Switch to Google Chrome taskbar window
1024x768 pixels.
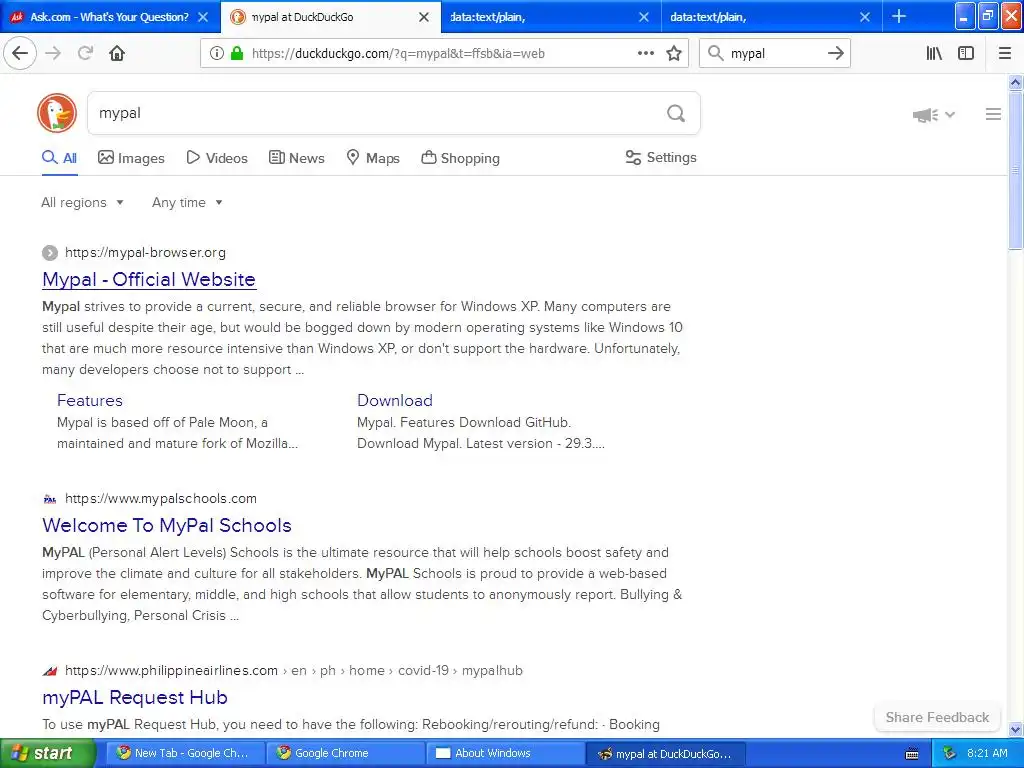pos(345,754)
